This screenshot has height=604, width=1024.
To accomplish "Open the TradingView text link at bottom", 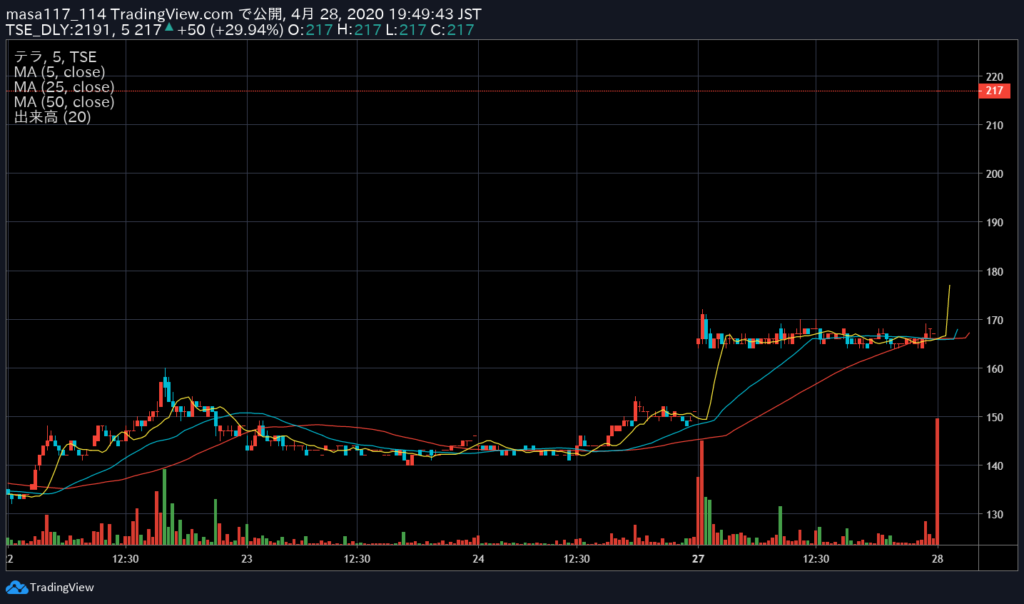I will tap(62, 587).
